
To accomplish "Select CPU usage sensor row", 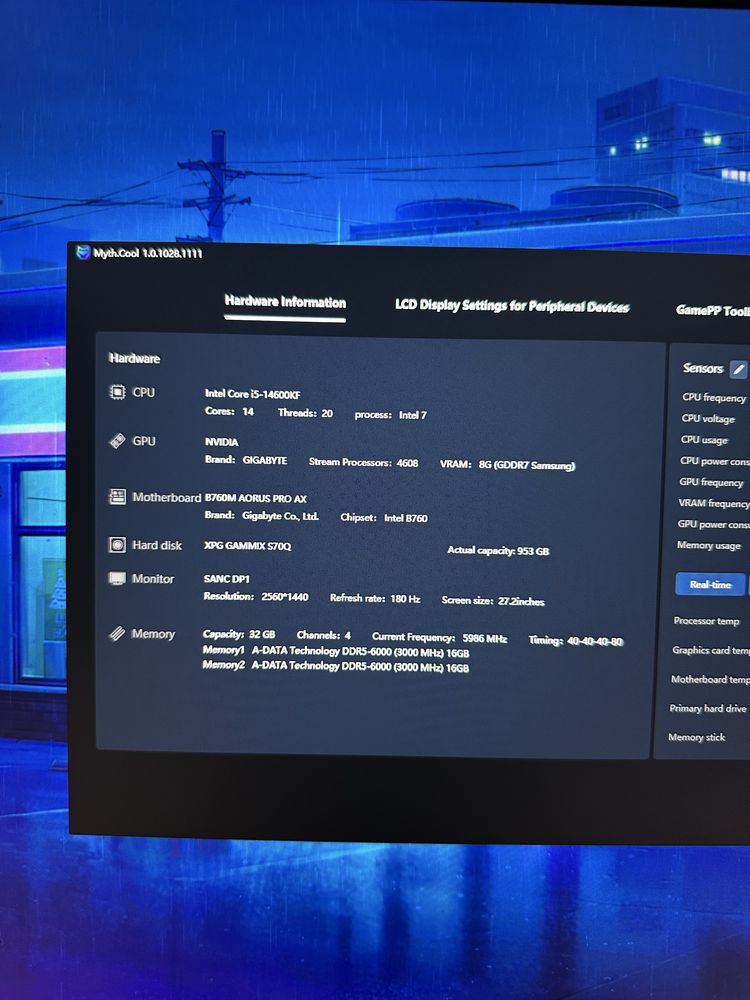I will pos(704,439).
